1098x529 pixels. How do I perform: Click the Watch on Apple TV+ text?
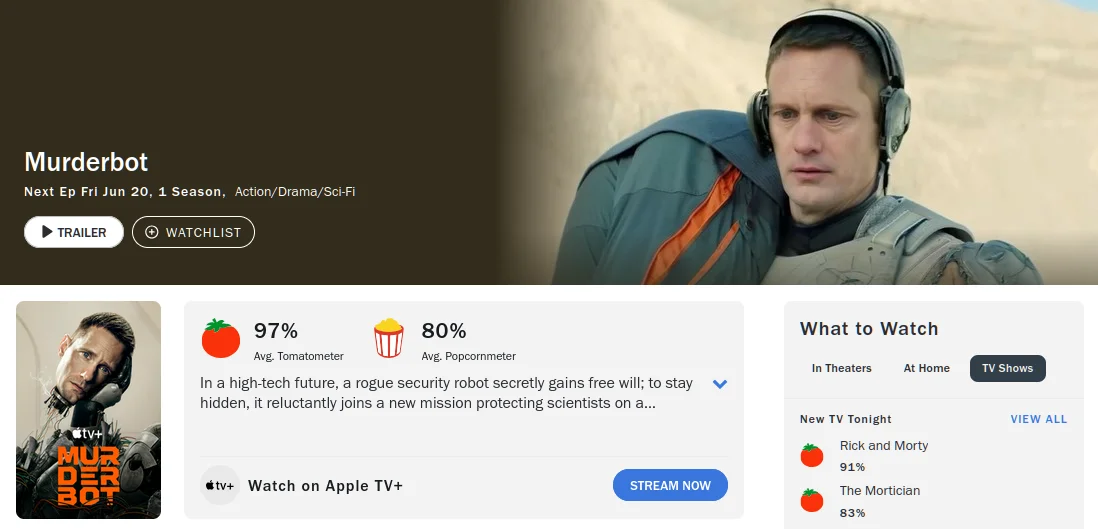click(326, 486)
